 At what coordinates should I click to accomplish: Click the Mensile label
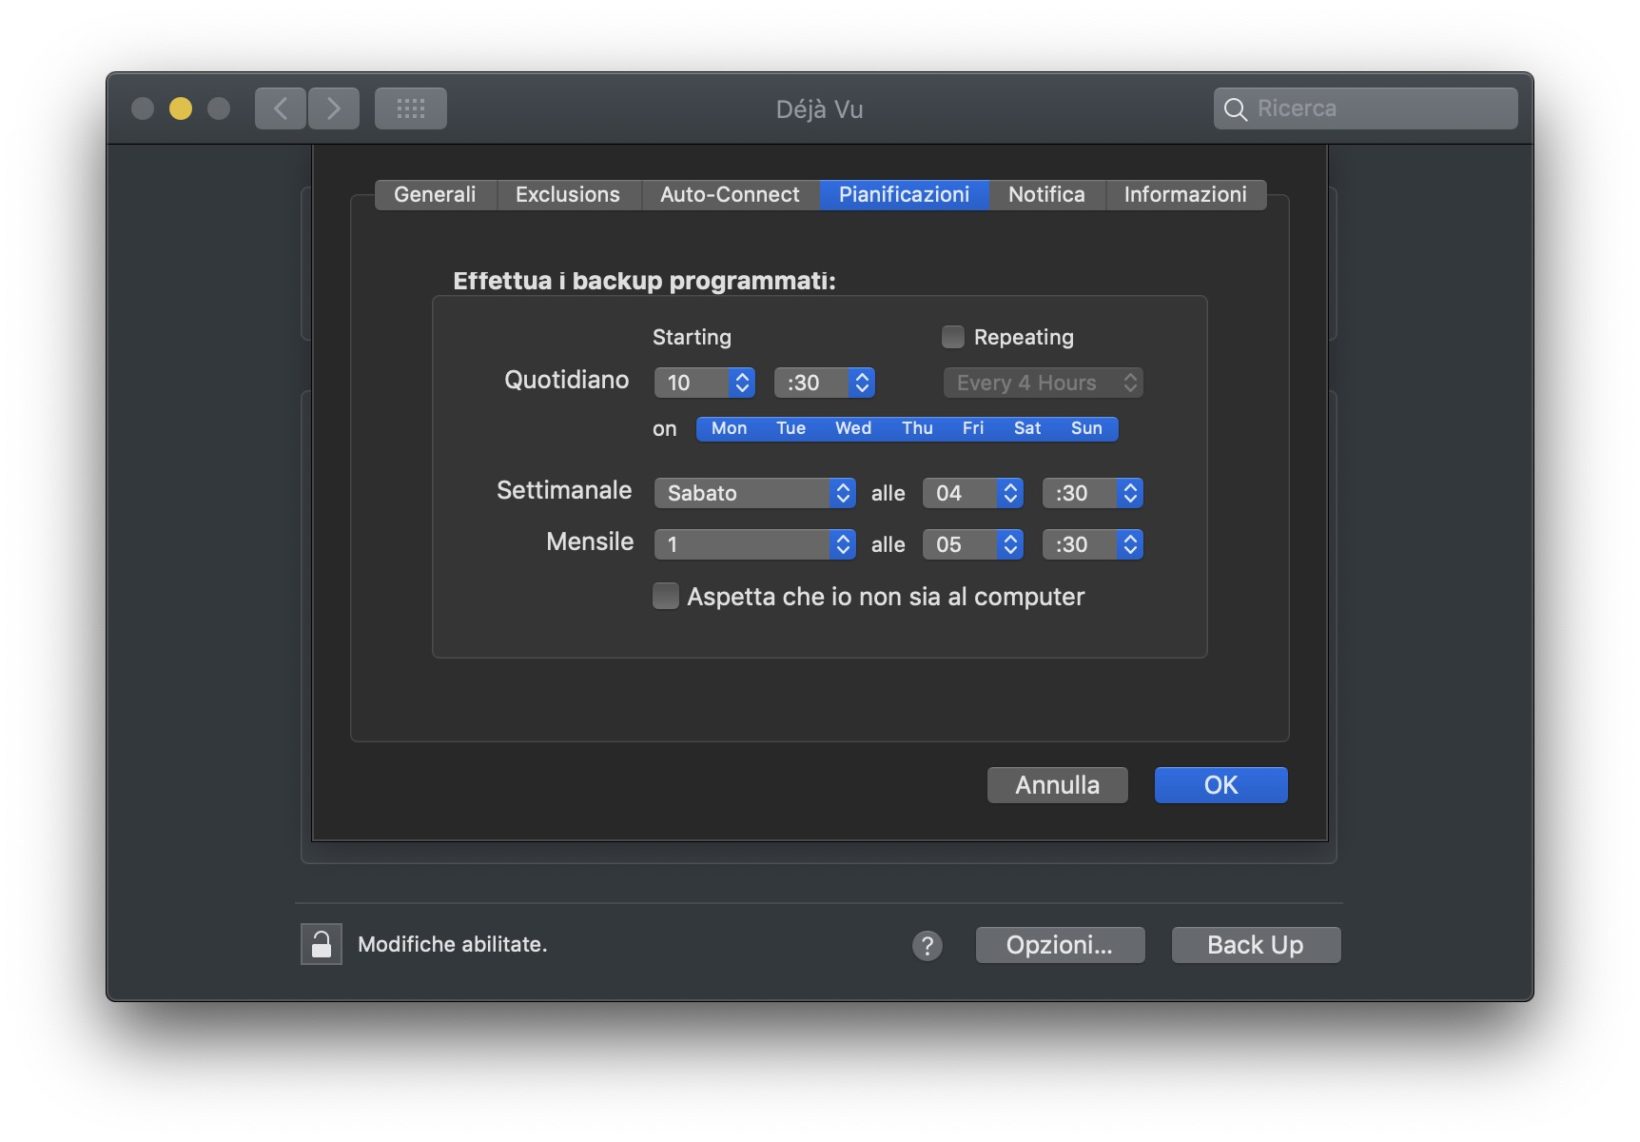[x=590, y=542]
